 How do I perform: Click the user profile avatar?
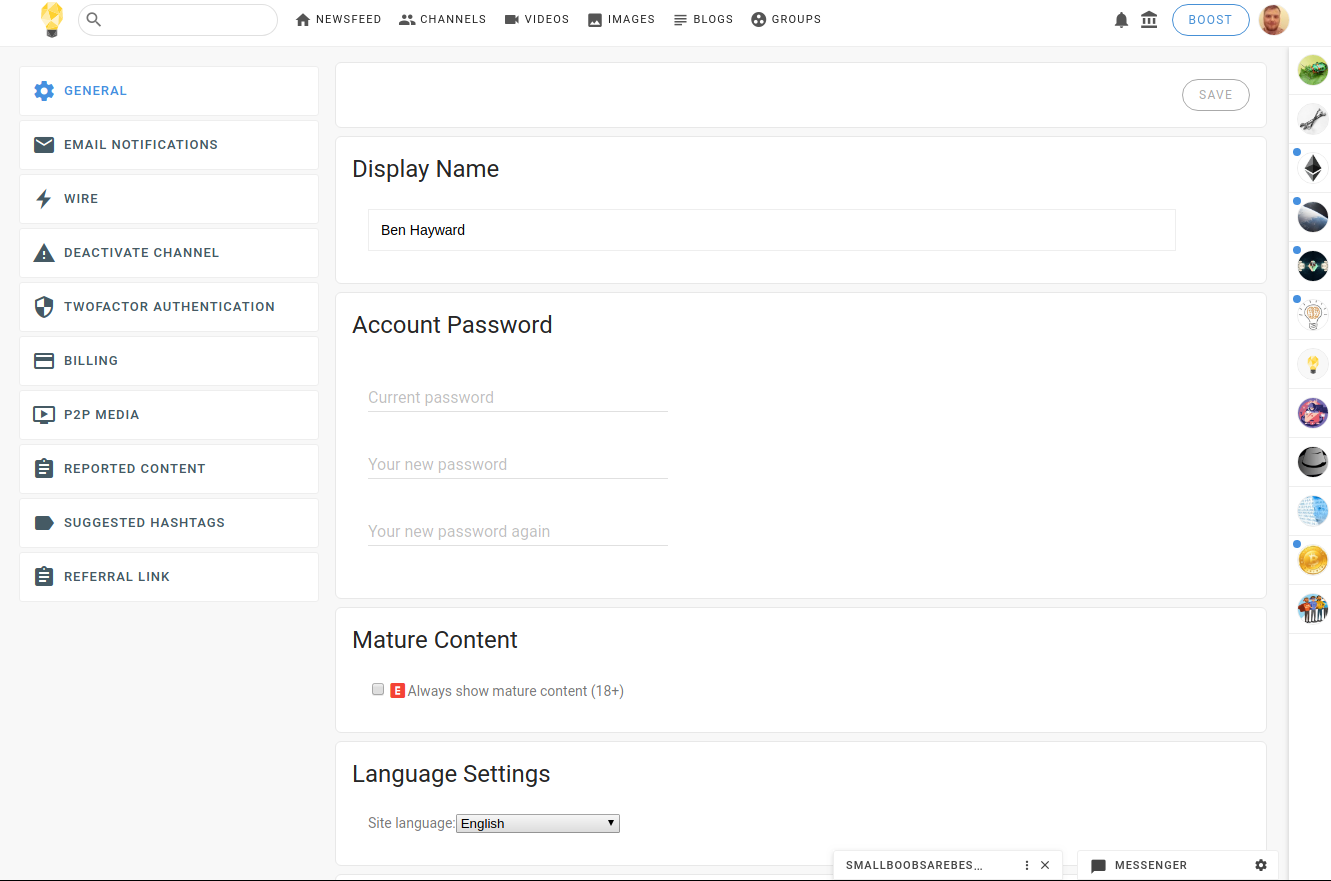tap(1274, 20)
